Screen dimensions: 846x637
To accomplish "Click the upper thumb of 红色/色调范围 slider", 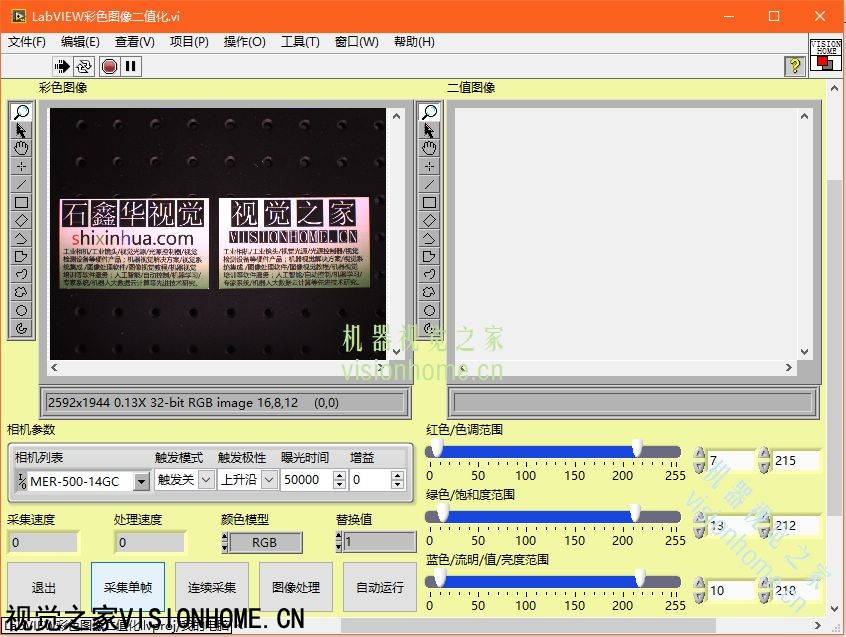I will pyautogui.click(x=637, y=448).
